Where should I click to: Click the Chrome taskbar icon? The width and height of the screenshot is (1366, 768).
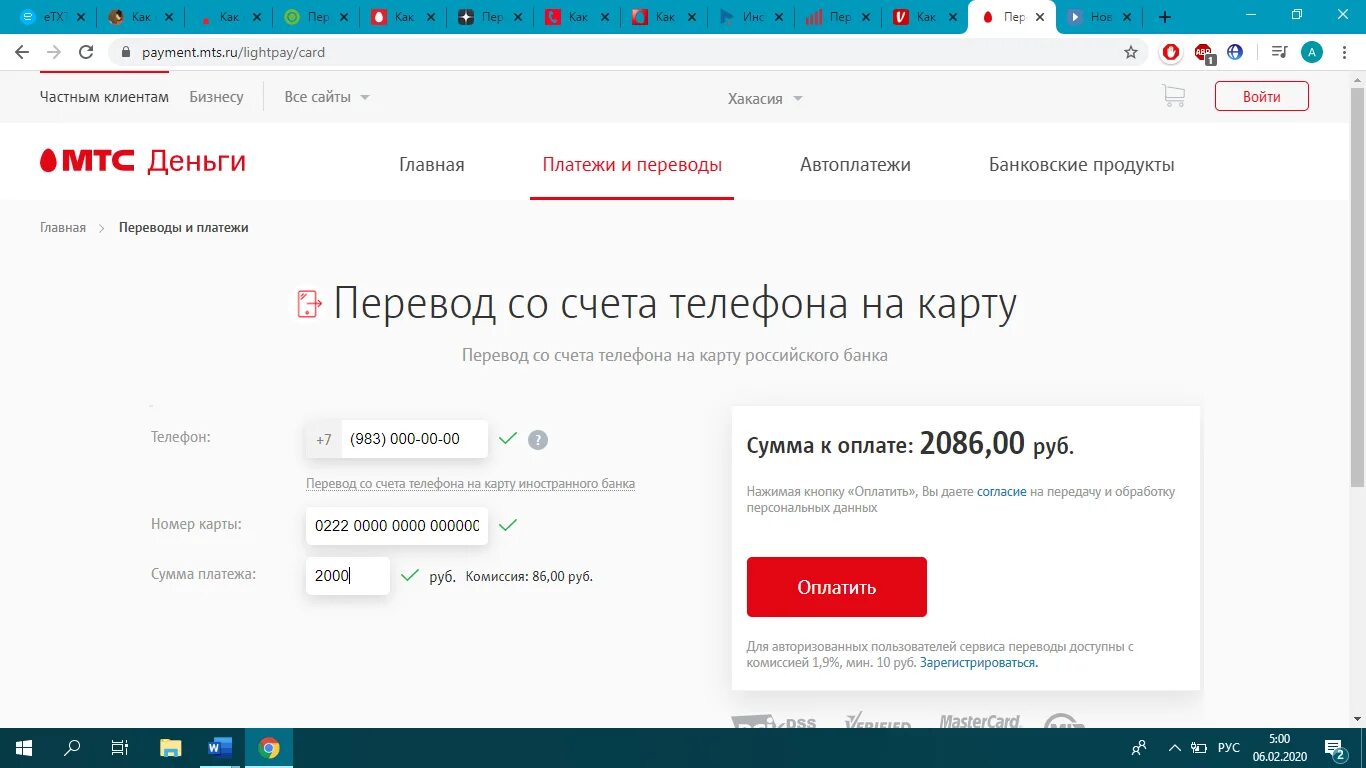269,748
